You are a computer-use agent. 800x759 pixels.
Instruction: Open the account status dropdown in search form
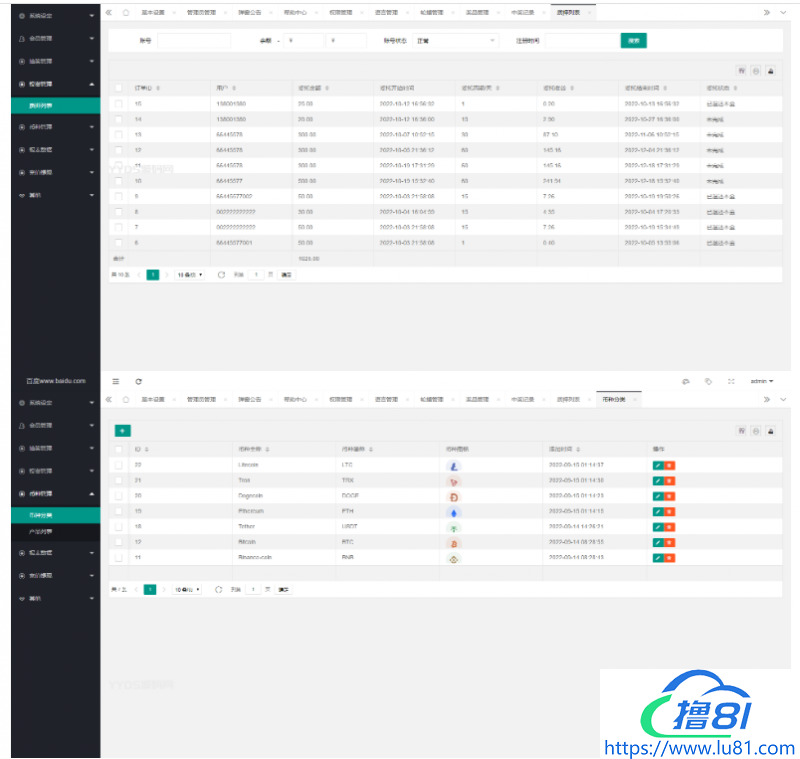[455, 40]
